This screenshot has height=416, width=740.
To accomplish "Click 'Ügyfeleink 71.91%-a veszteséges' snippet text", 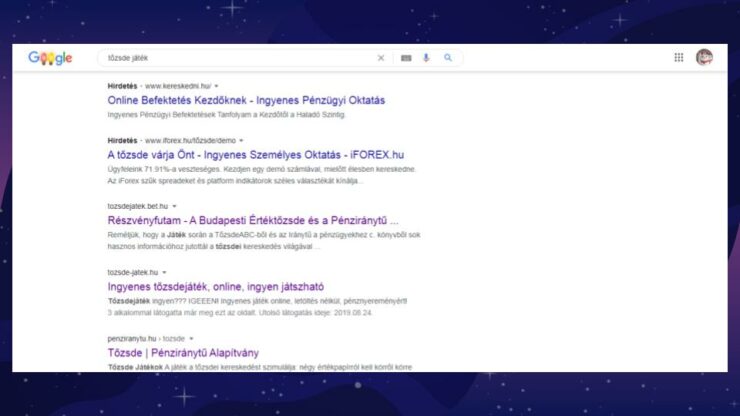I will coord(261,169).
